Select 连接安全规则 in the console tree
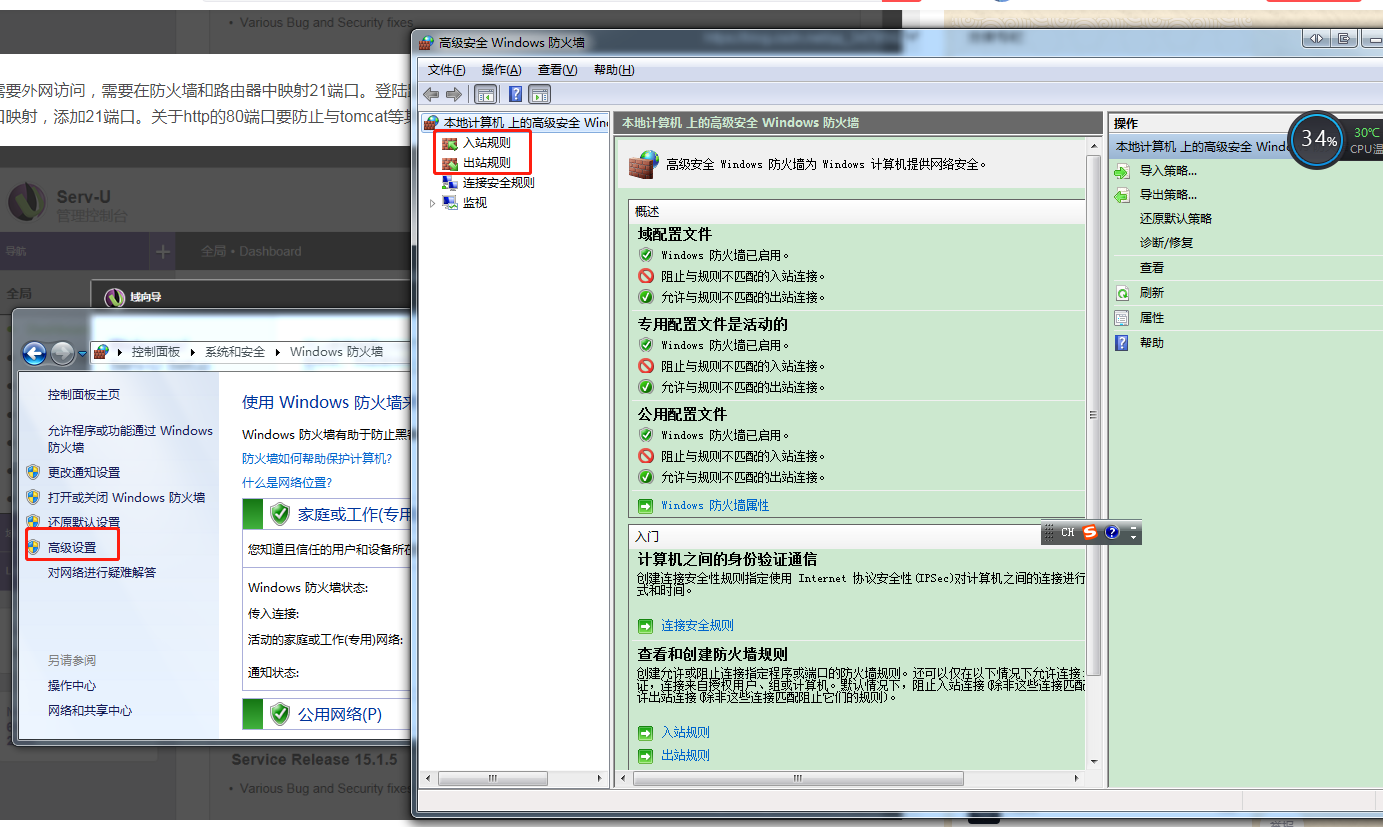The image size is (1383, 827). click(x=498, y=183)
